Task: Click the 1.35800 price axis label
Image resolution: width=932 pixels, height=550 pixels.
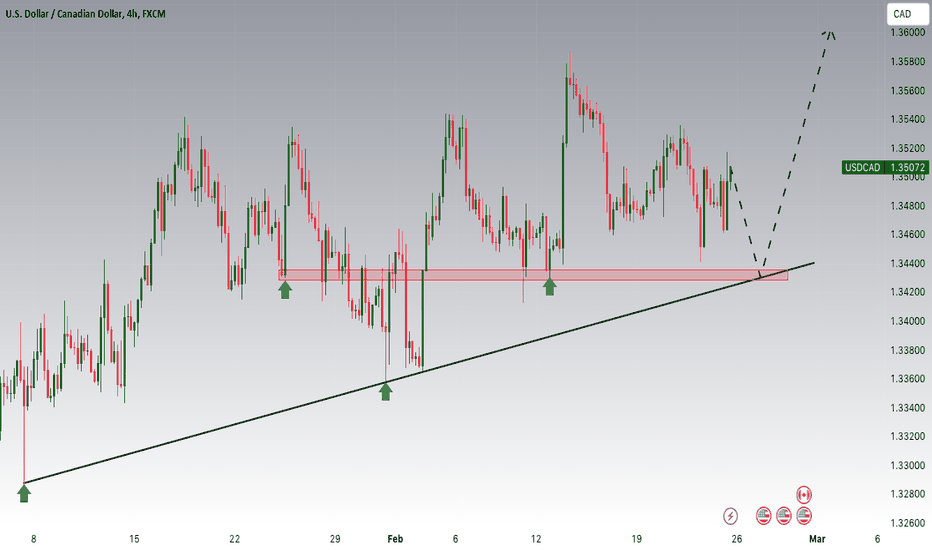Action: pyautogui.click(x=908, y=62)
